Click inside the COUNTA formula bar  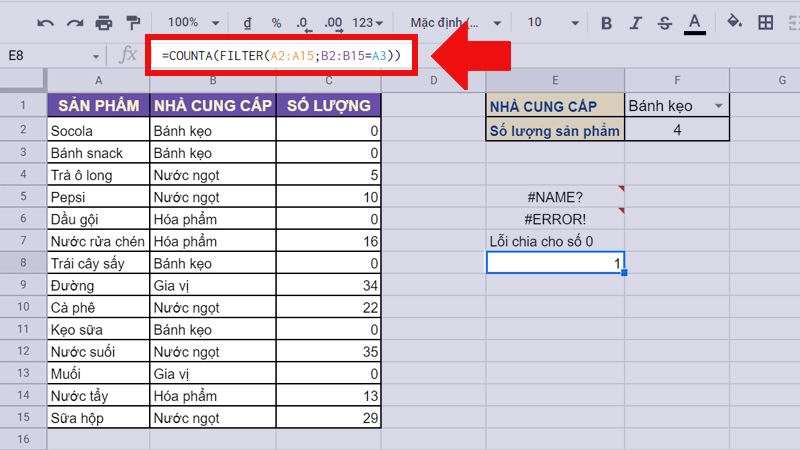coord(280,56)
